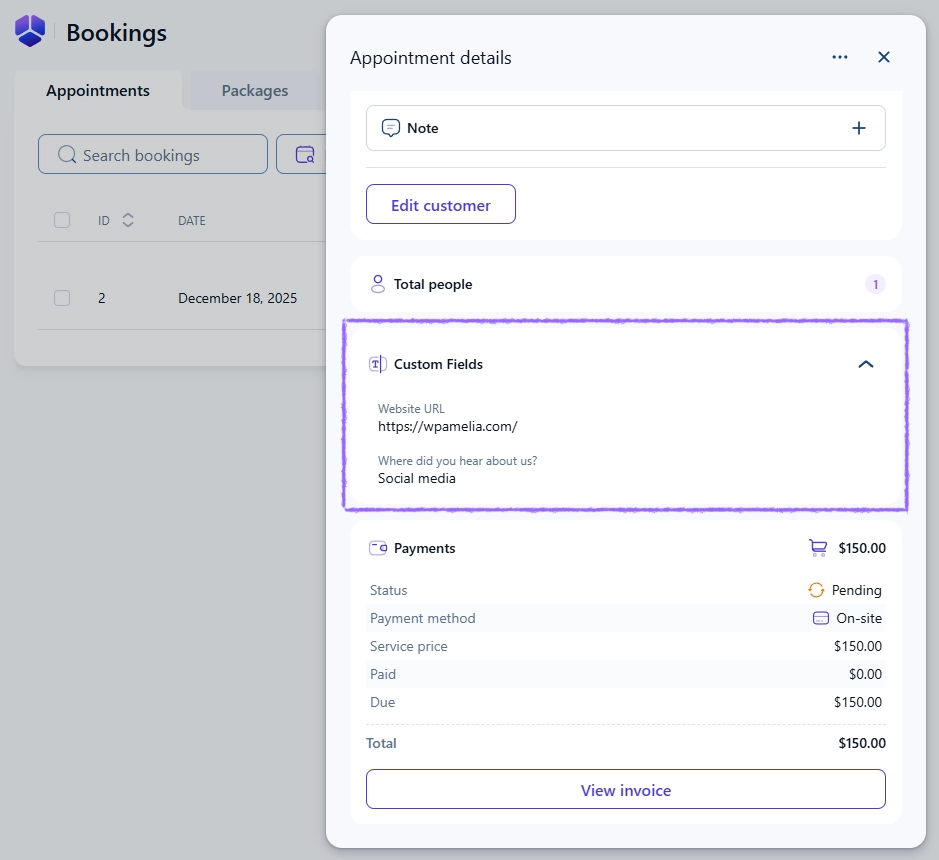
Task: Click the calendar filter icon button
Action: [304, 155]
